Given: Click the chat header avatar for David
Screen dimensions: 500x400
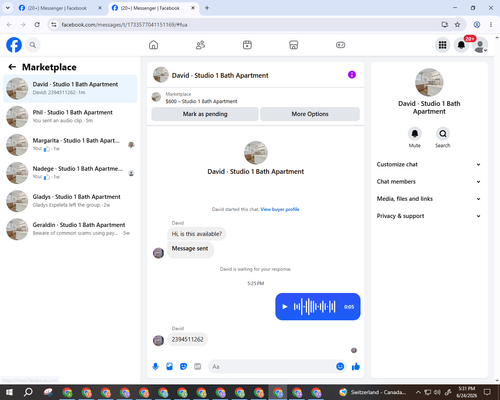Looking at the screenshot, I should (x=161, y=75).
